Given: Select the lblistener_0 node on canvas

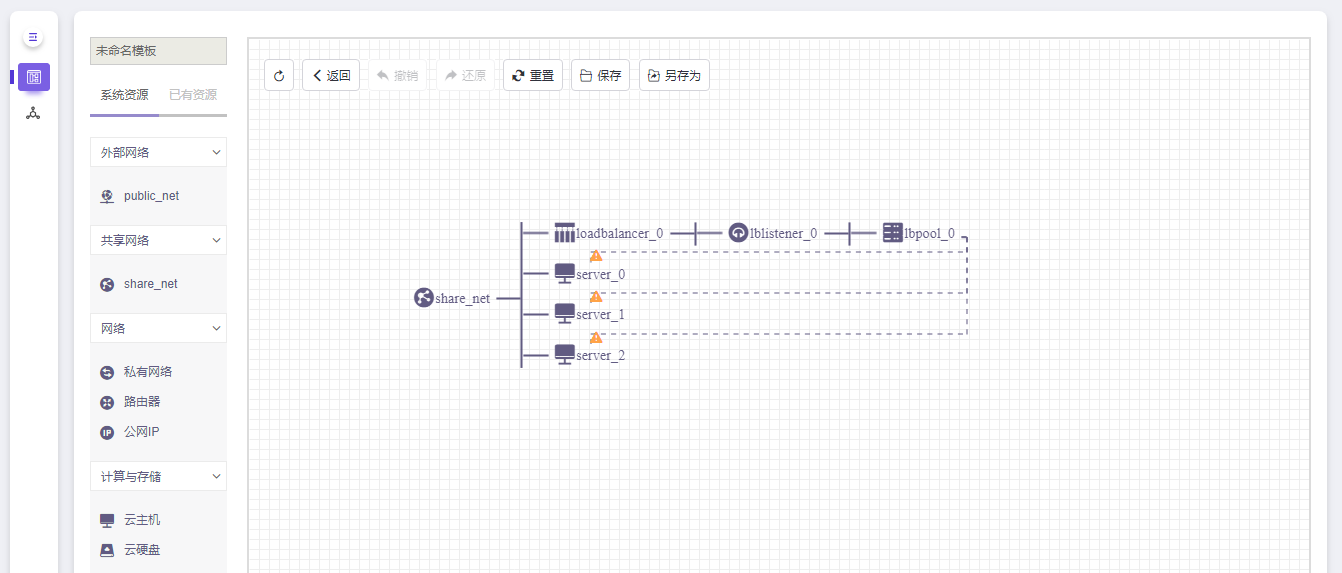Looking at the screenshot, I should [739, 233].
